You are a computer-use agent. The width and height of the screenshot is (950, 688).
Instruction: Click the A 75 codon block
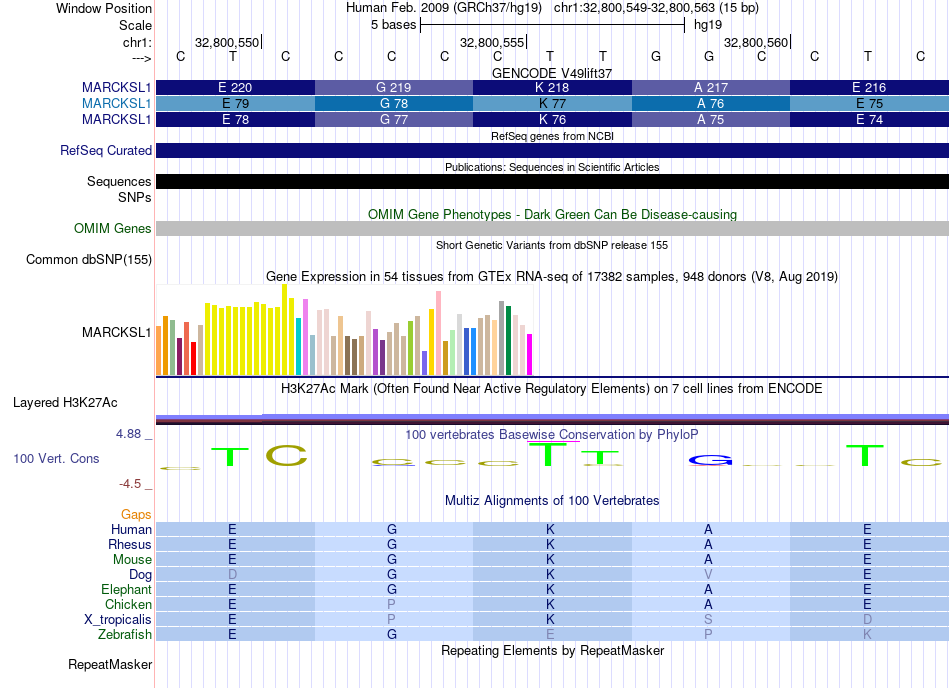[x=711, y=119]
